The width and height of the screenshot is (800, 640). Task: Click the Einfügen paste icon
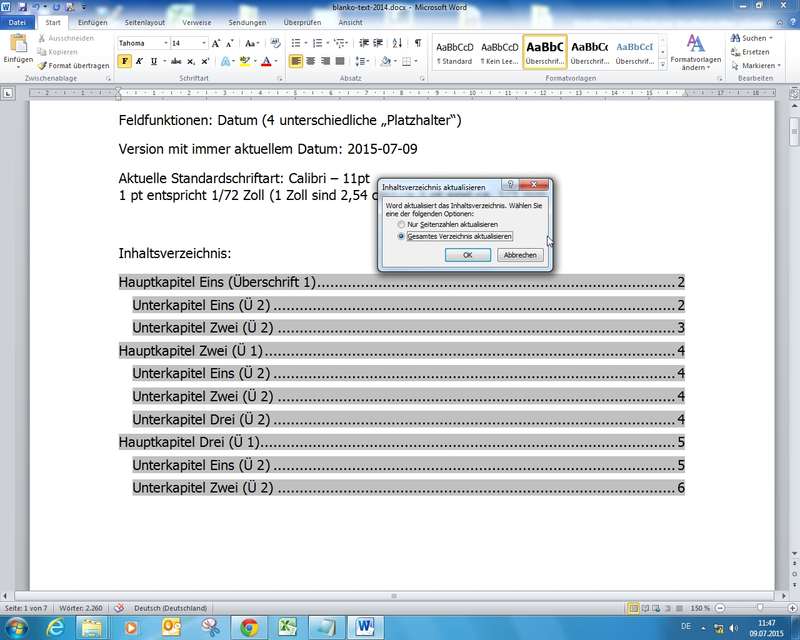tap(18, 44)
